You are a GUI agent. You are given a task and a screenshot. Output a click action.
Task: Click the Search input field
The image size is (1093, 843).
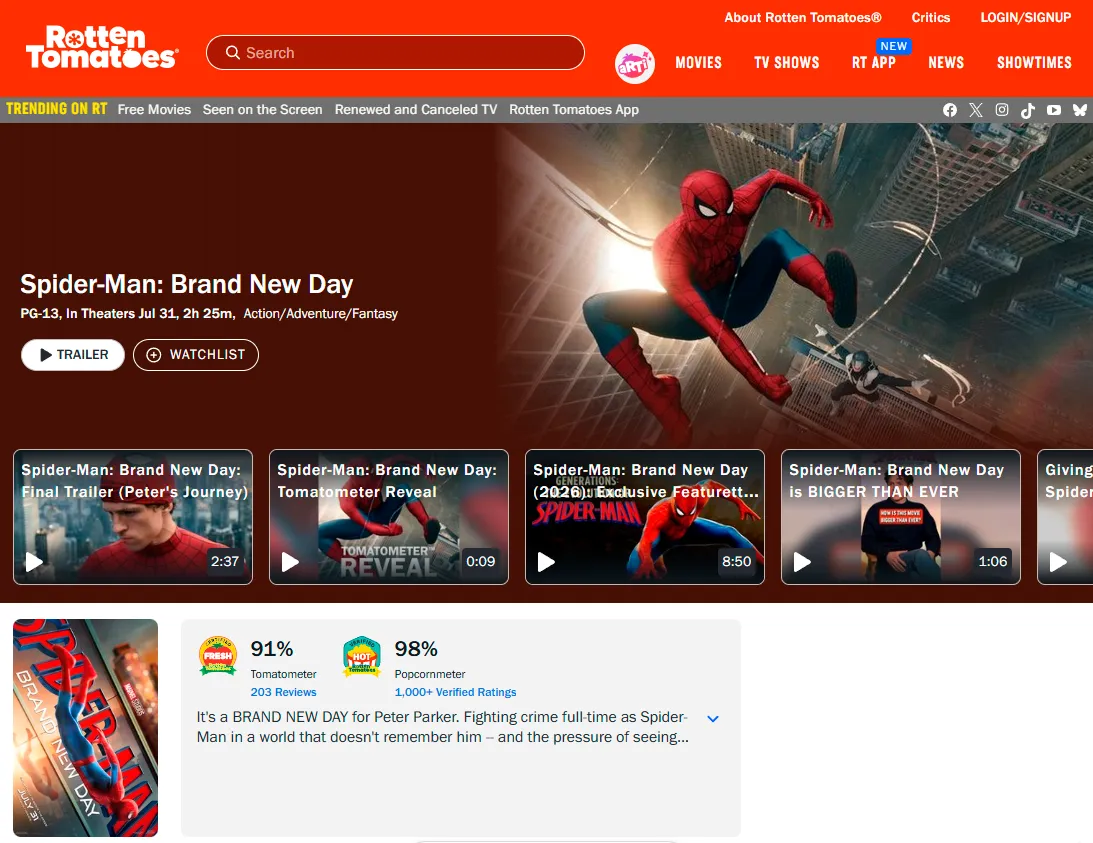pyautogui.click(x=395, y=53)
